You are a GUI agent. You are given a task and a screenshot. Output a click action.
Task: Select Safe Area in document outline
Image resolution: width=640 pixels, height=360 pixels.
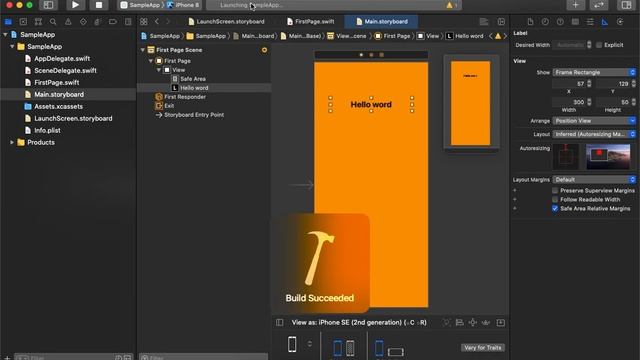coord(193,79)
